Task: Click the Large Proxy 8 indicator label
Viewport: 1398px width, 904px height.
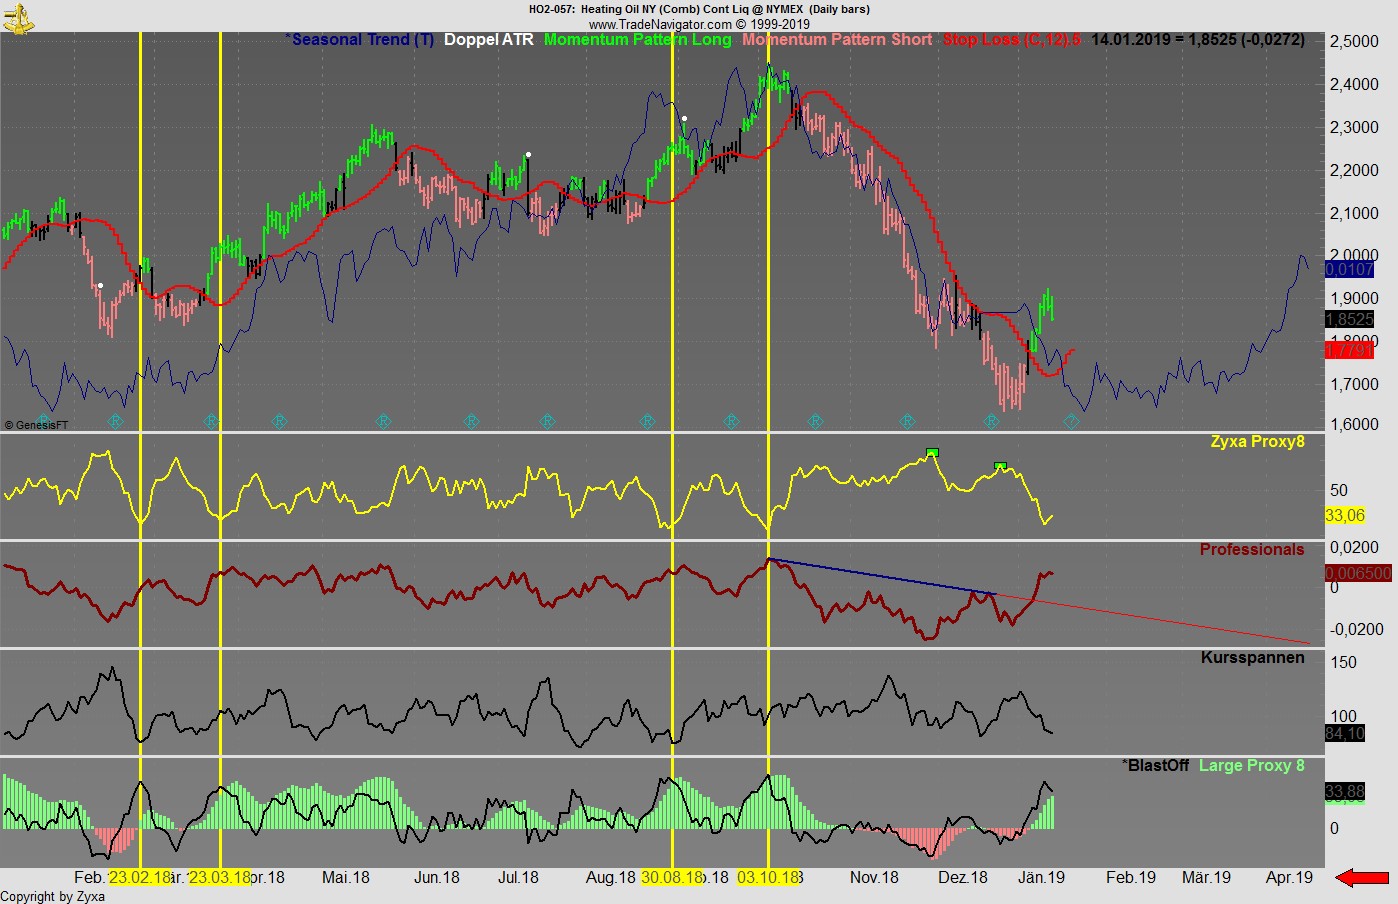Action: pos(1251,765)
